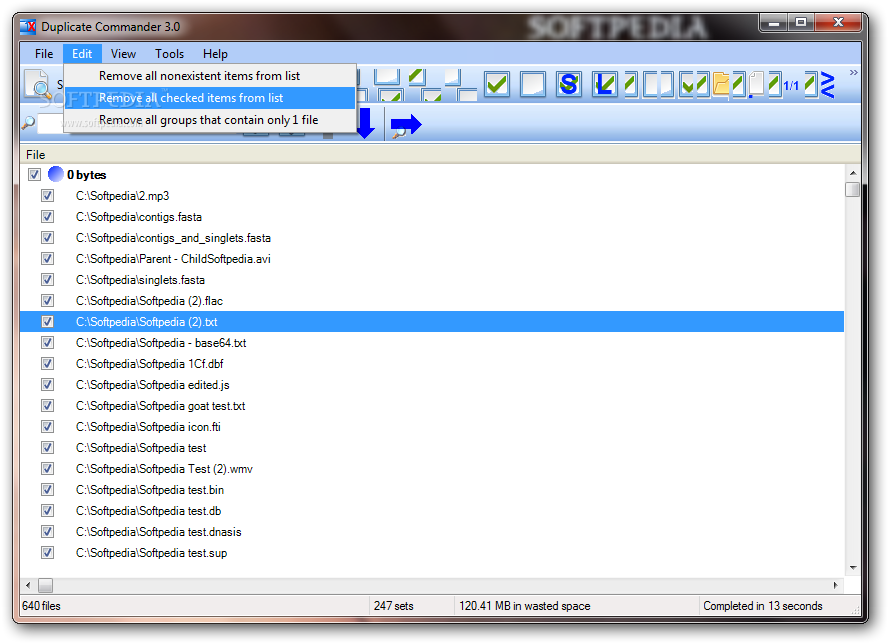This screenshot has height=644, width=889.
Task: Click the search document icon at toolbar start
Action: pyautogui.click(x=38, y=85)
